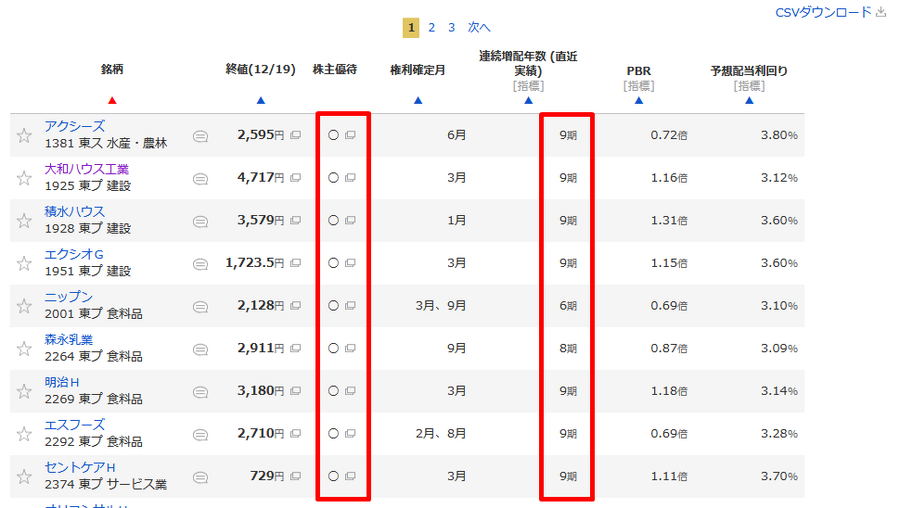Open [指標] link under 予想配当利回り
The width and height of the screenshot is (900, 508).
749,86
